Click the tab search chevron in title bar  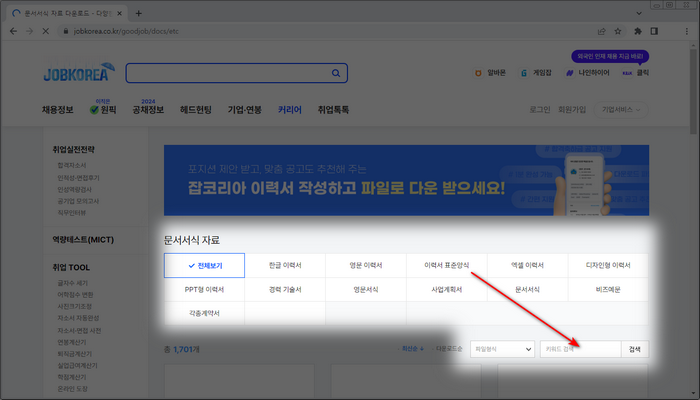click(x=639, y=13)
